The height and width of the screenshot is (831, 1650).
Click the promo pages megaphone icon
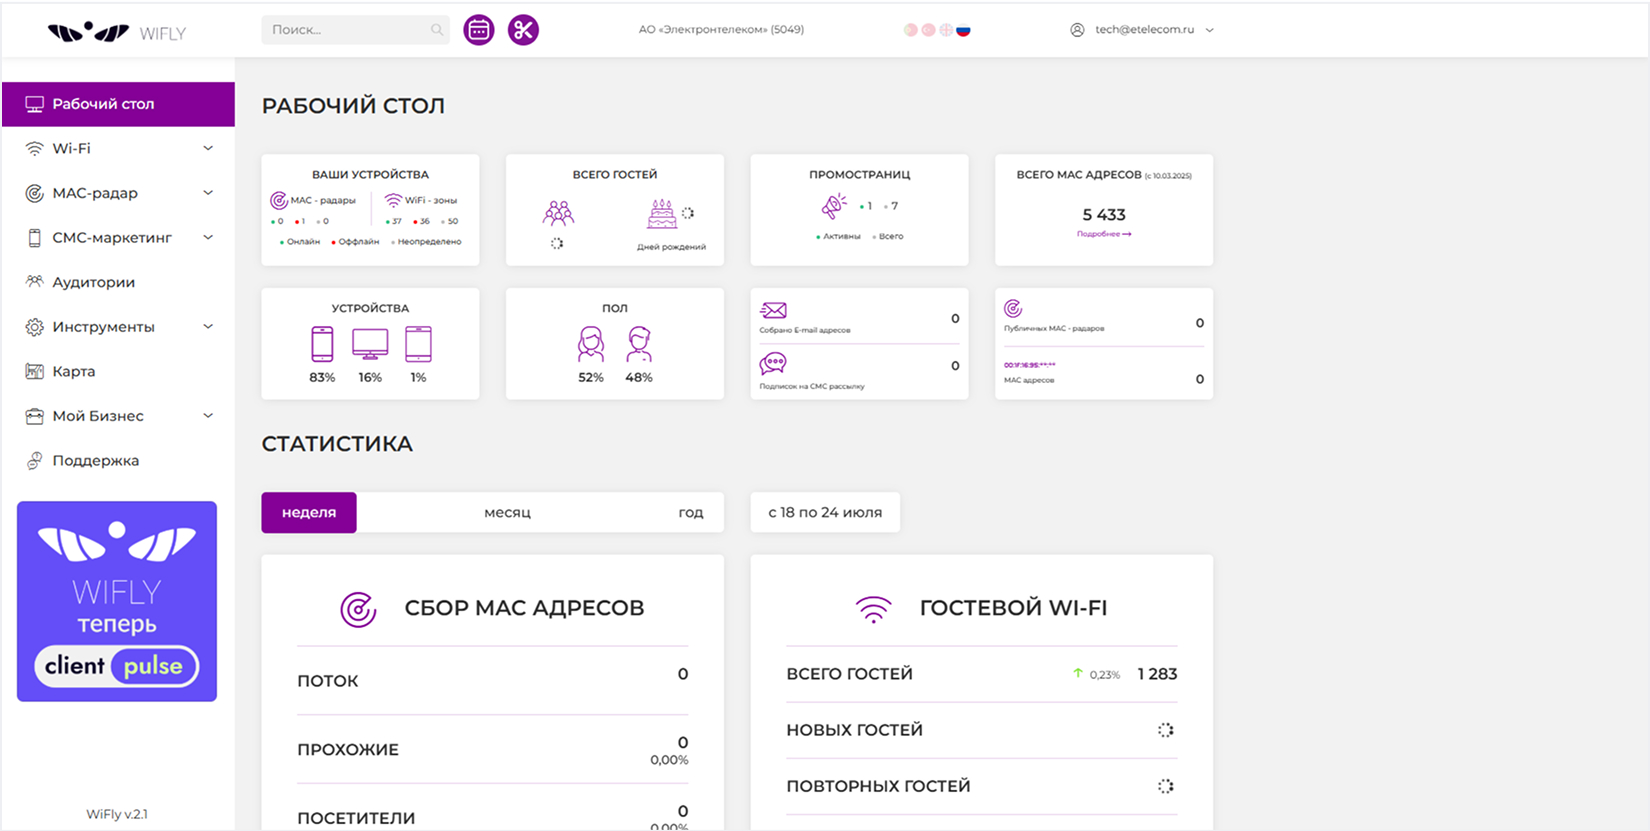(833, 207)
